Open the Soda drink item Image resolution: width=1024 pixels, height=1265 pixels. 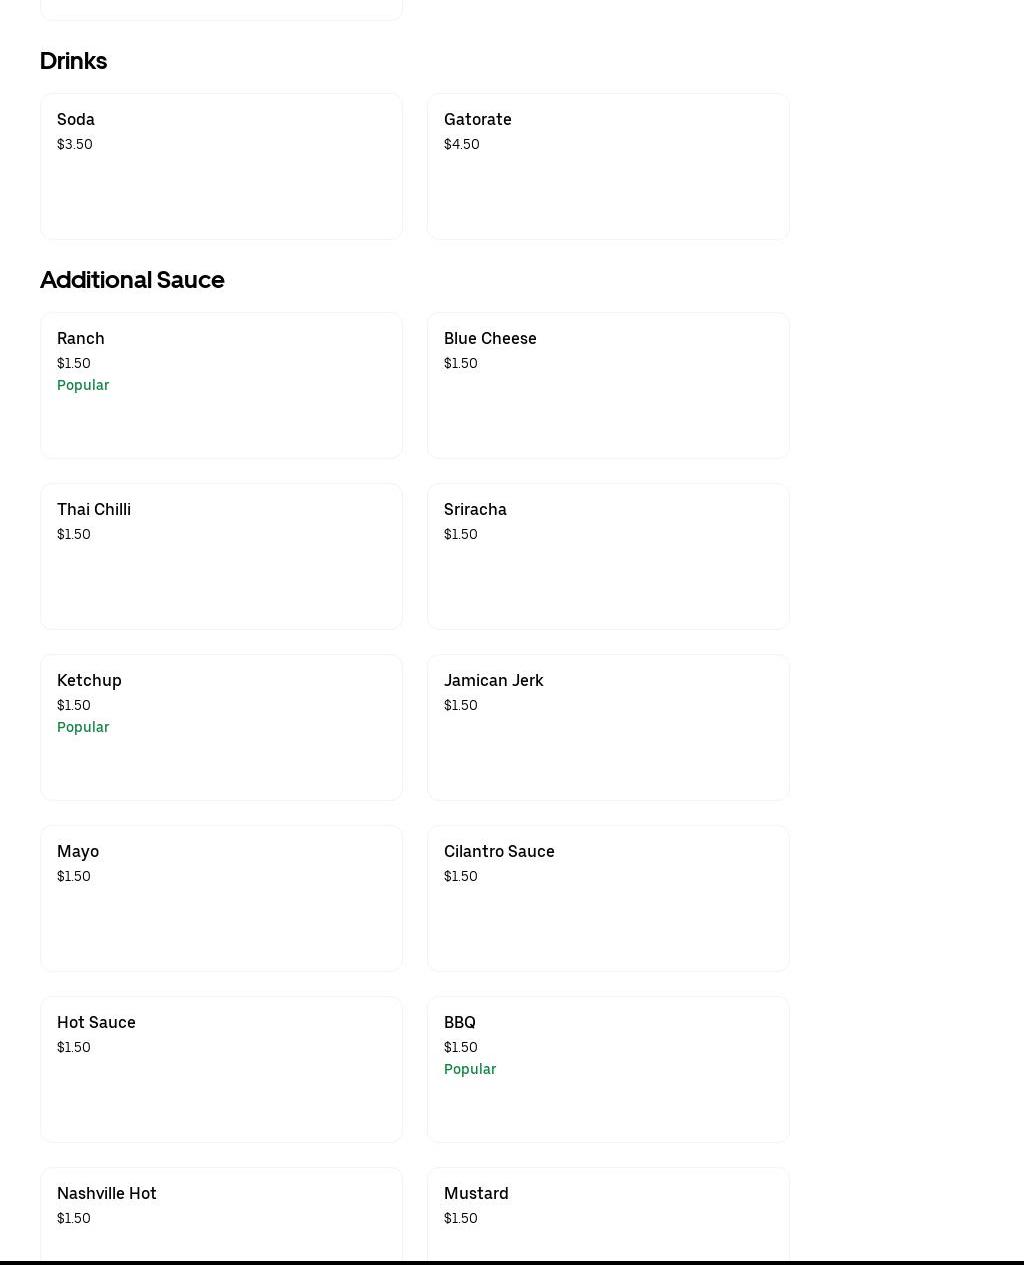[221, 166]
